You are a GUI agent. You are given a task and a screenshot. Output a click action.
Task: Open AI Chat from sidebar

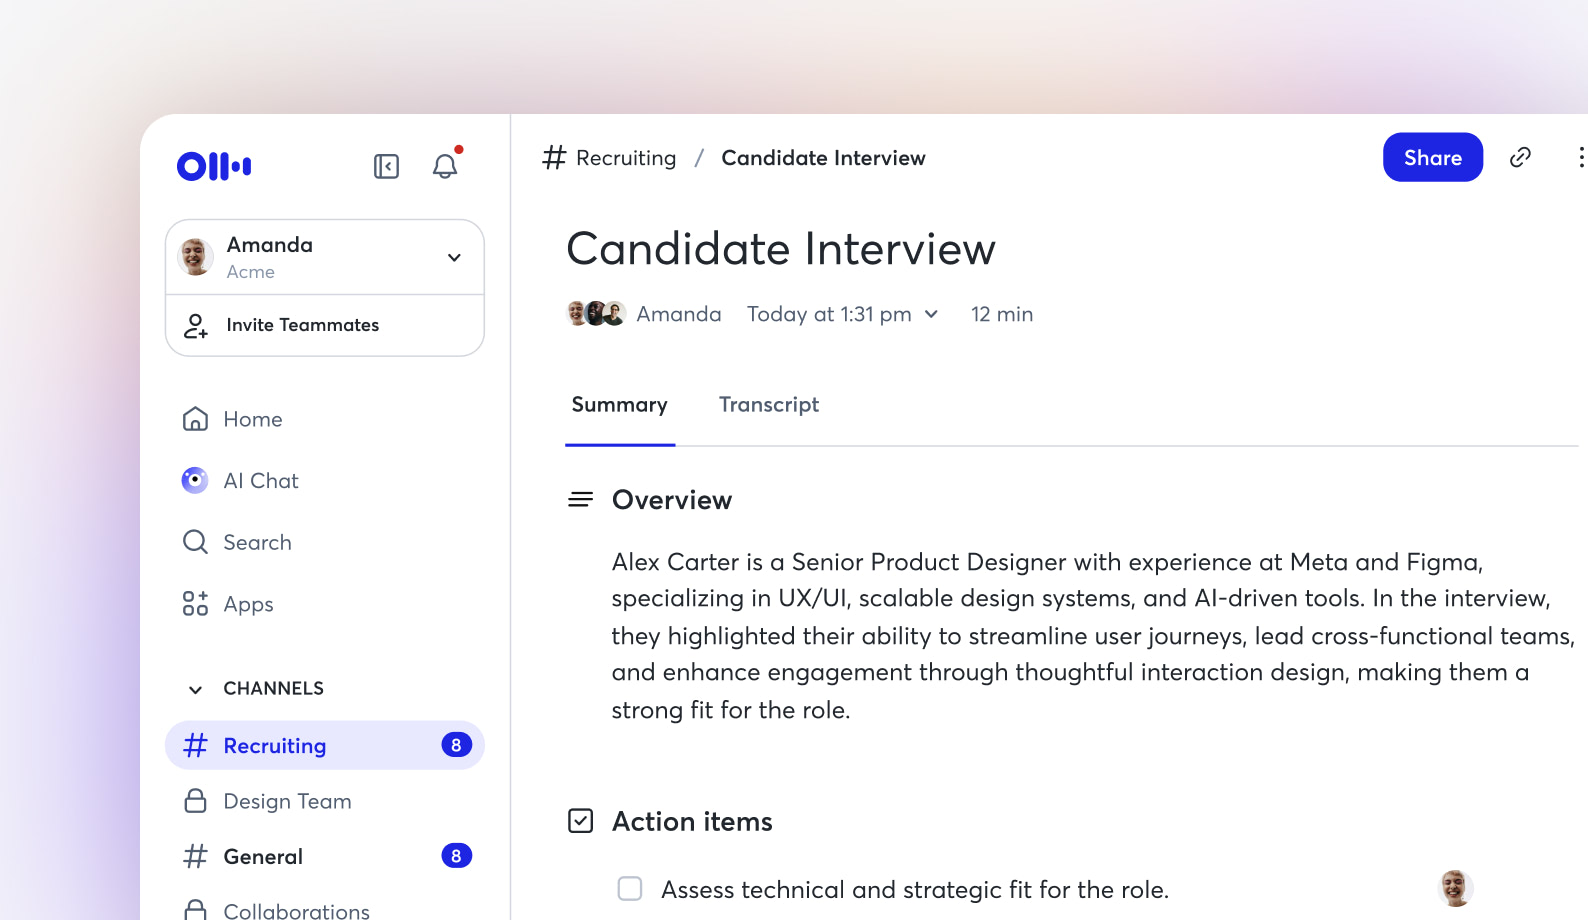coord(260,481)
